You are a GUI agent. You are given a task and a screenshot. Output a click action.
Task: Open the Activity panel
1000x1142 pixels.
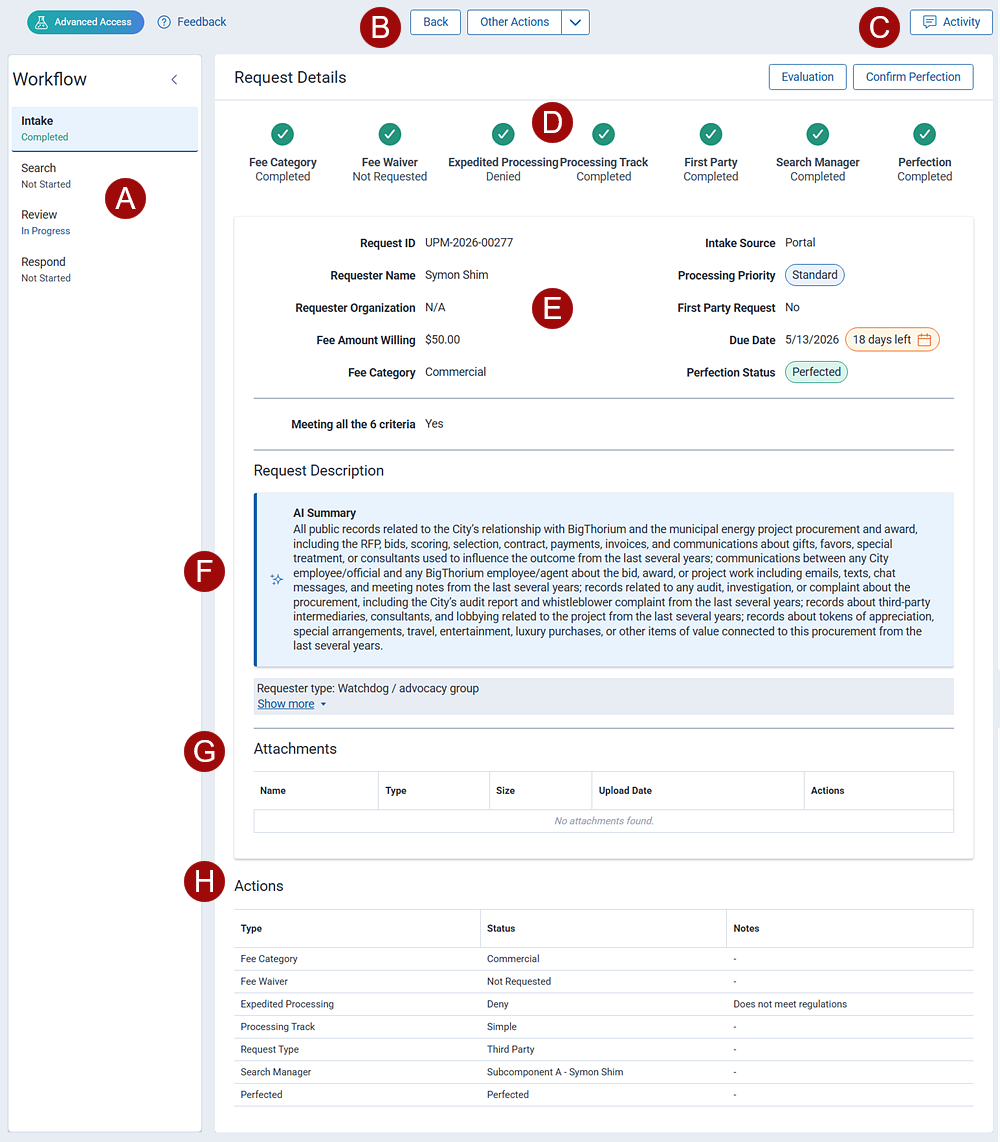(951, 22)
